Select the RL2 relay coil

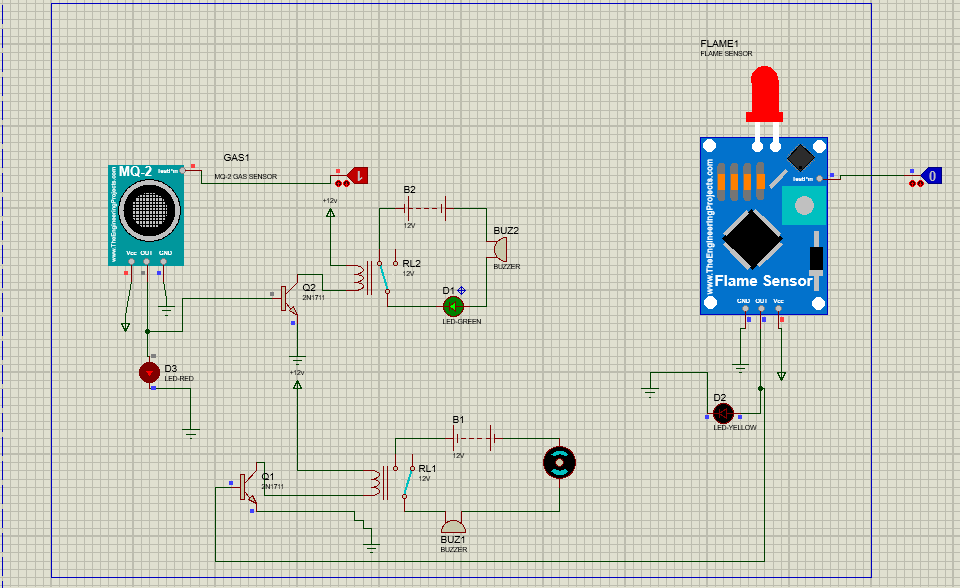361,278
